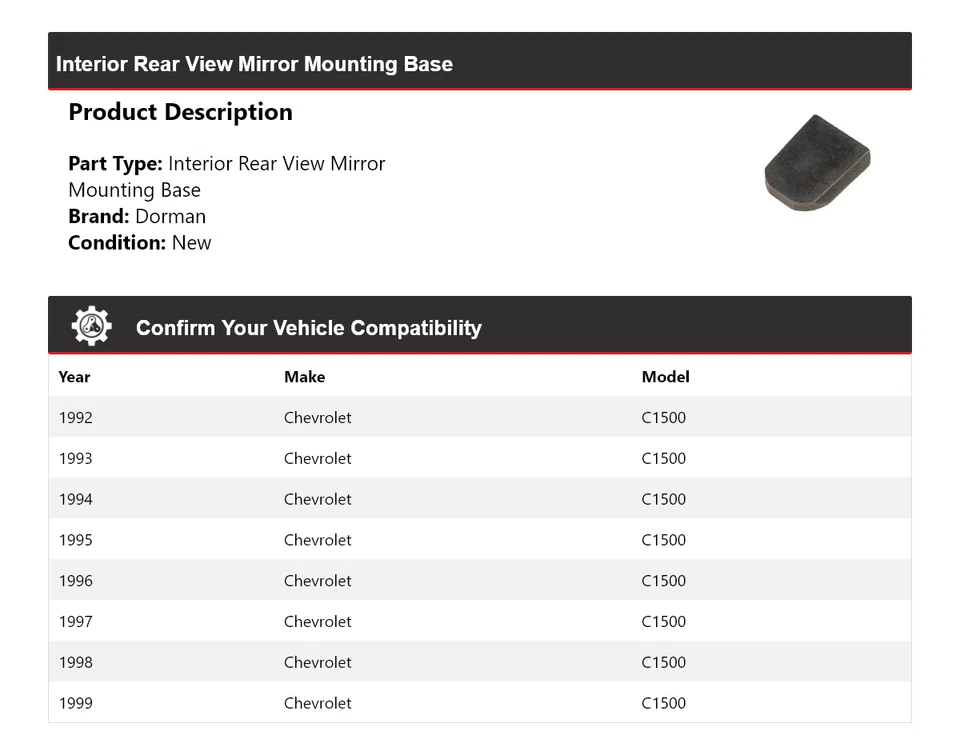Click the Condition: New text
Viewport: 960px width, 755px height.
[x=140, y=242]
